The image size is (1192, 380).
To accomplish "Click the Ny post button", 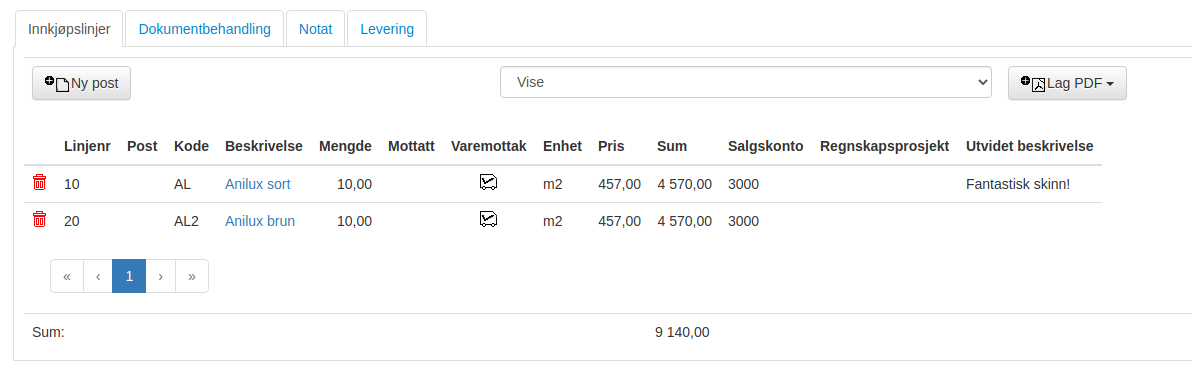I will click(81, 83).
